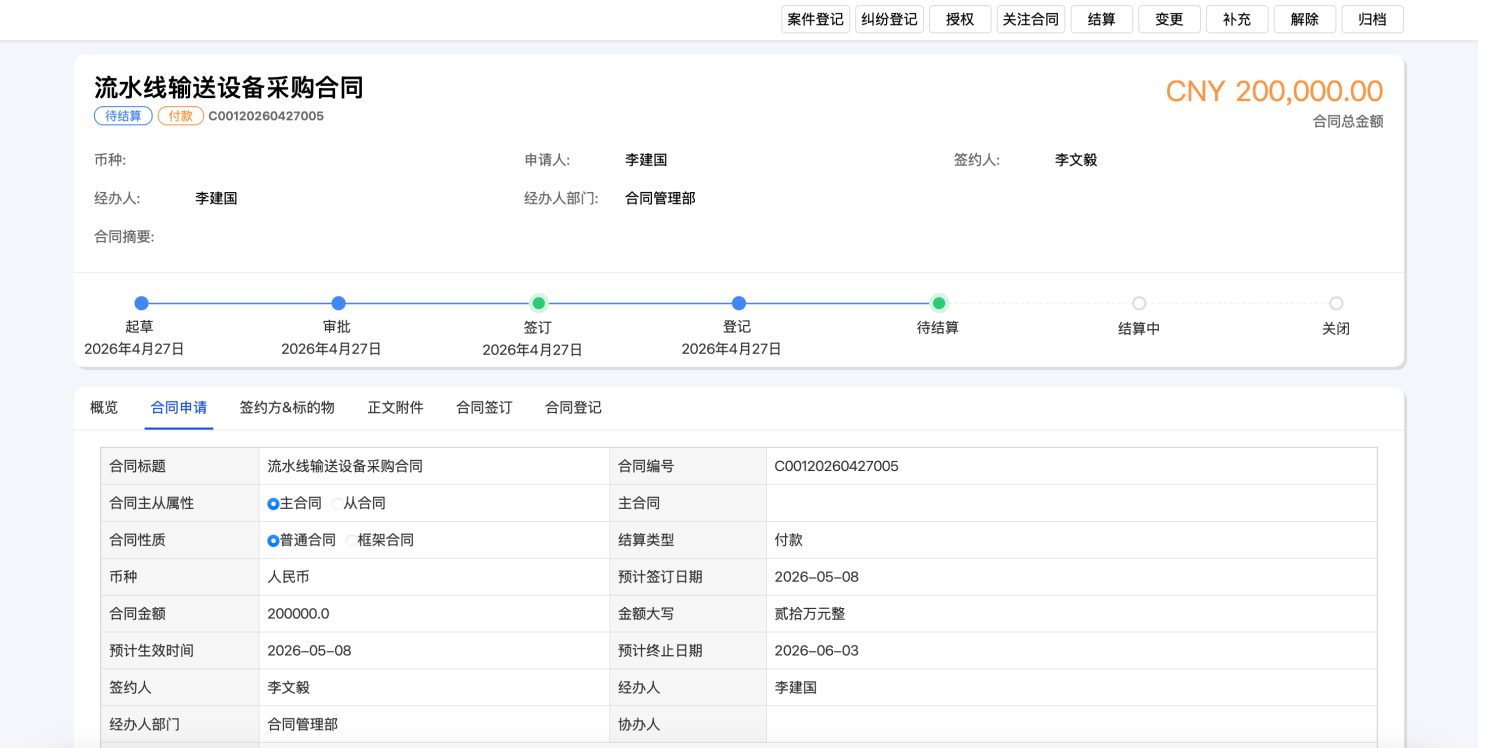Viewport: 1486px width, 748px height.
Task: Click the 解除 button
Action: point(1305,19)
